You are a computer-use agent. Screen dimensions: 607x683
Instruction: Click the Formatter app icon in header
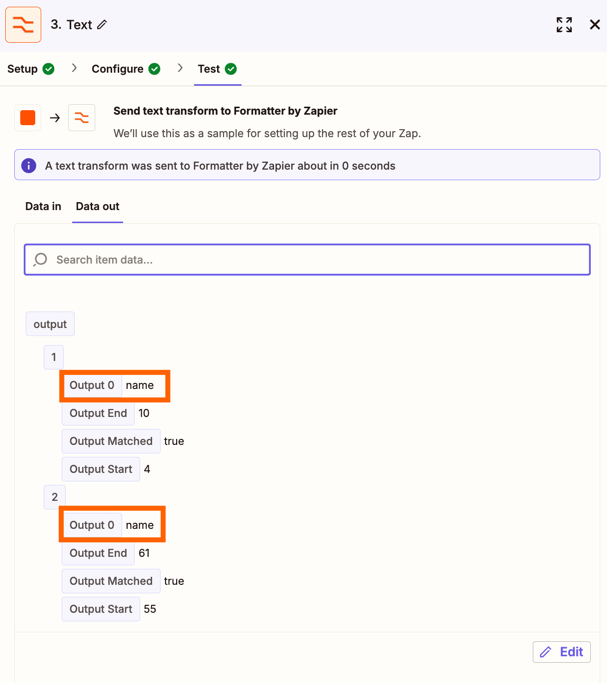pyautogui.click(x=23, y=25)
